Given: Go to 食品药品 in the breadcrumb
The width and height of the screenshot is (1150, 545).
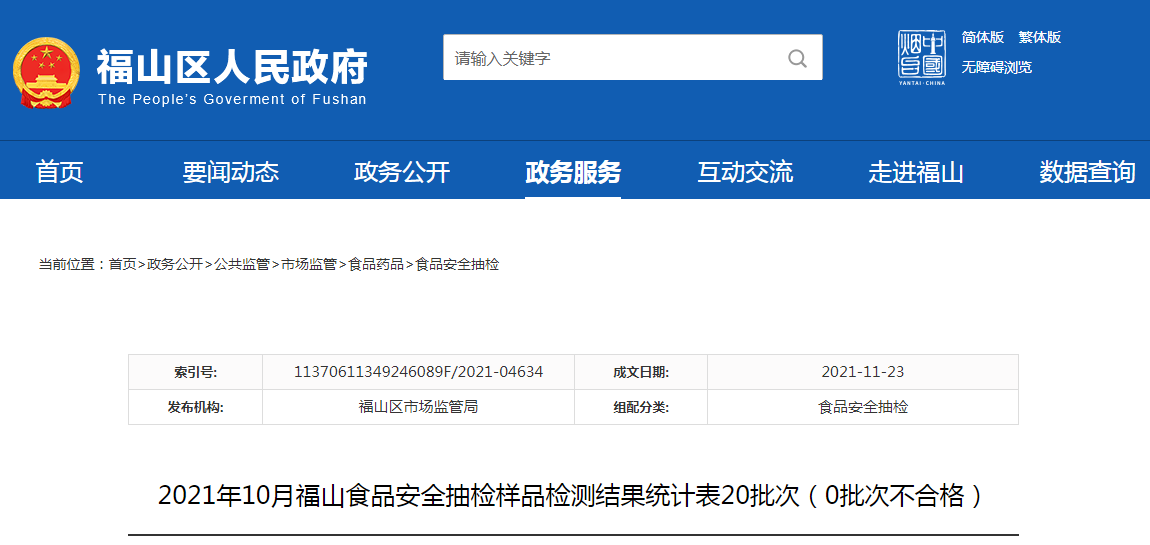Looking at the screenshot, I should pyautogui.click(x=376, y=265).
